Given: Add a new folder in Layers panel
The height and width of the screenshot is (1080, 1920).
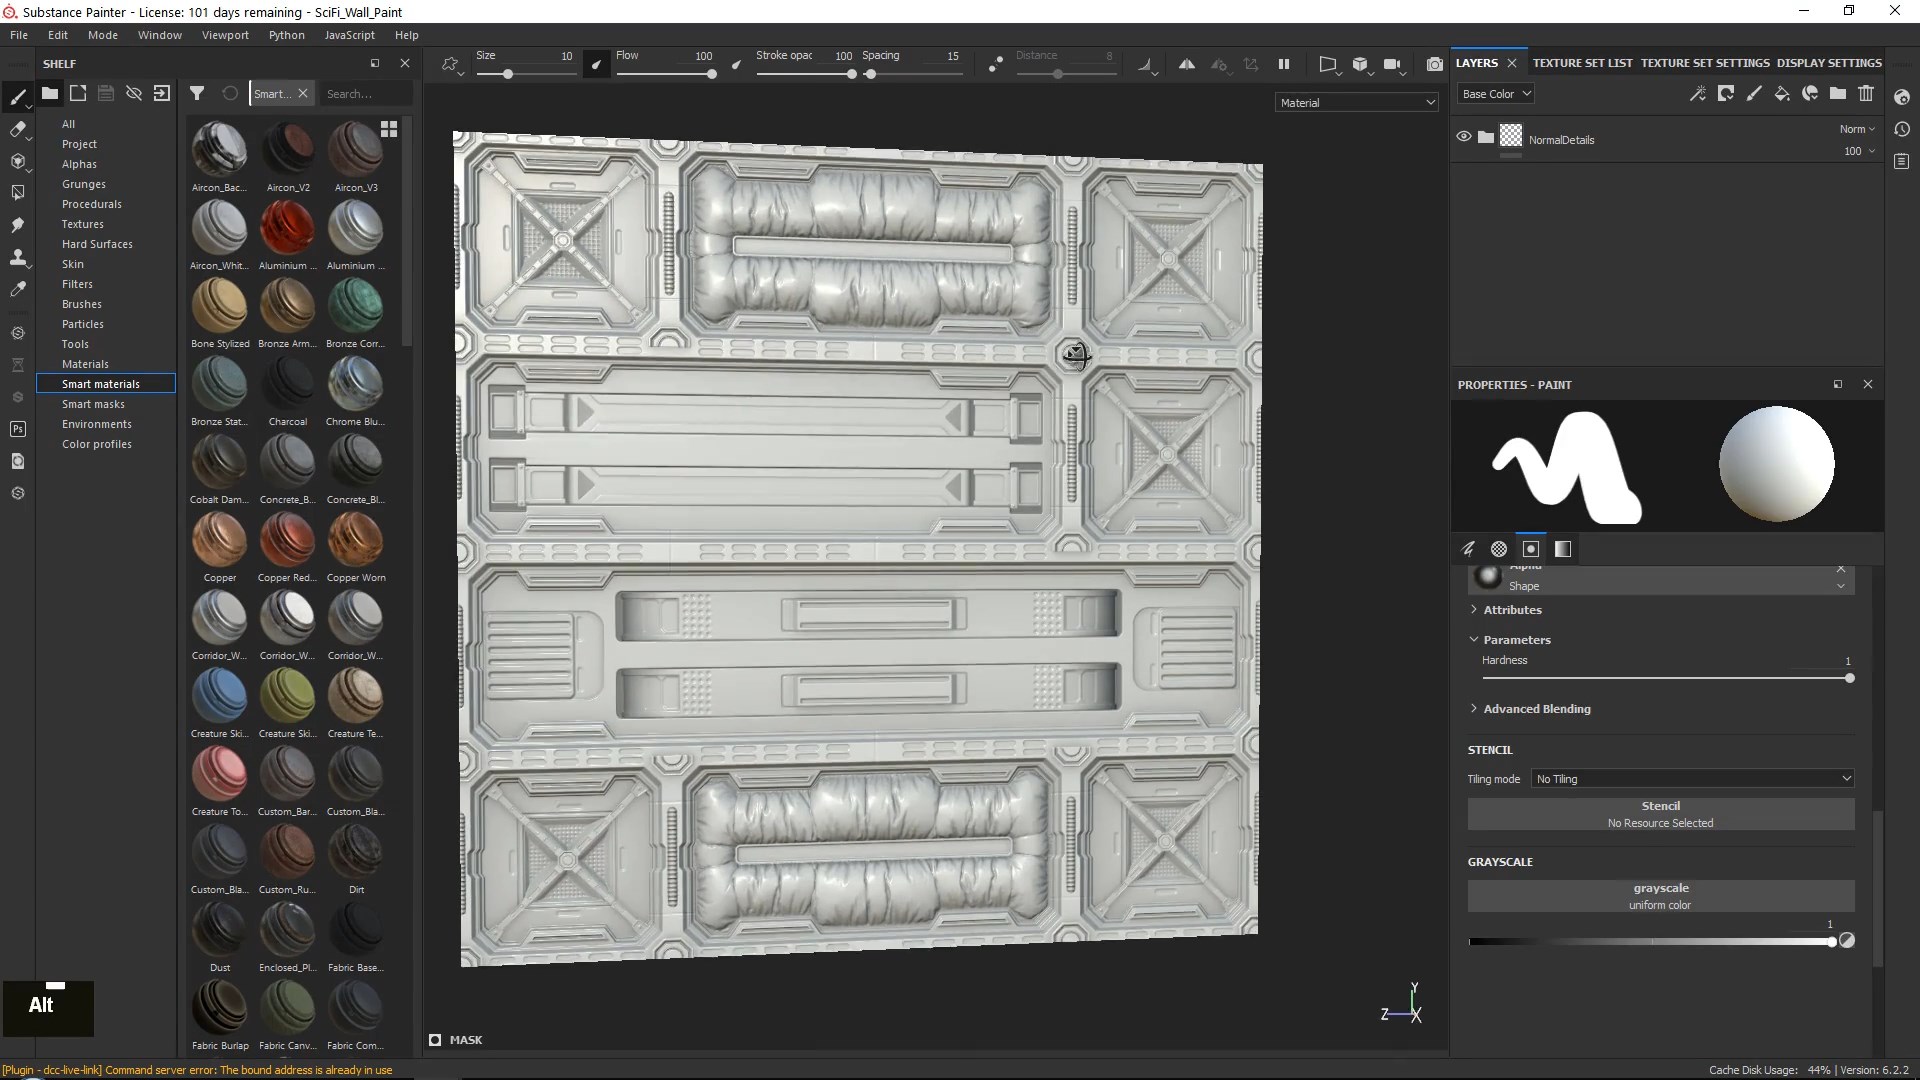Looking at the screenshot, I should point(1838,93).
